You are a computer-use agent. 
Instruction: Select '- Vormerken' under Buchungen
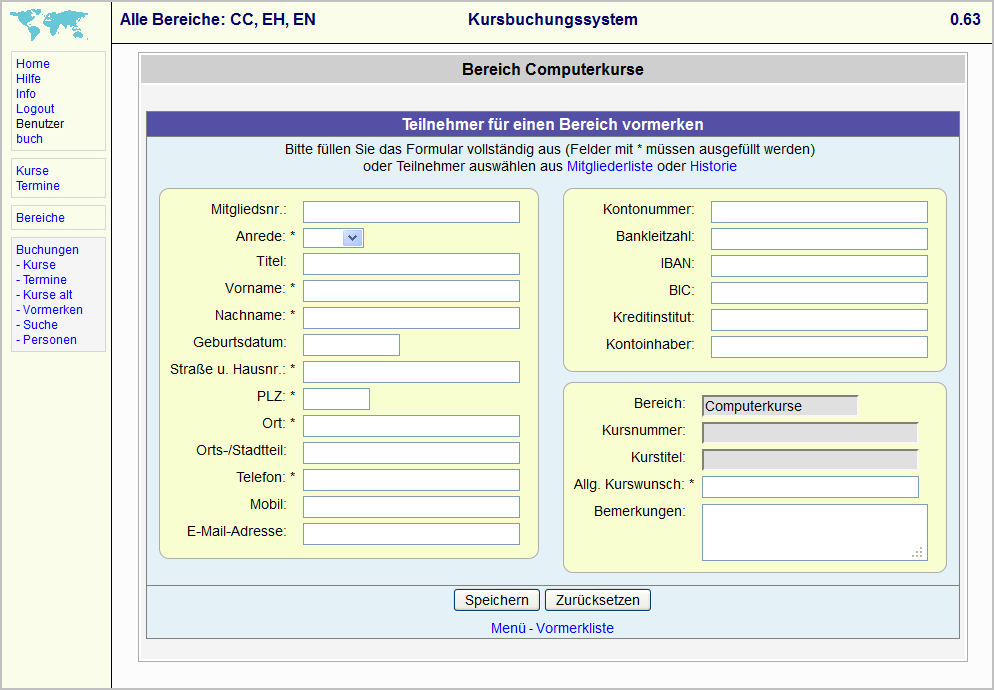point(49,309)
